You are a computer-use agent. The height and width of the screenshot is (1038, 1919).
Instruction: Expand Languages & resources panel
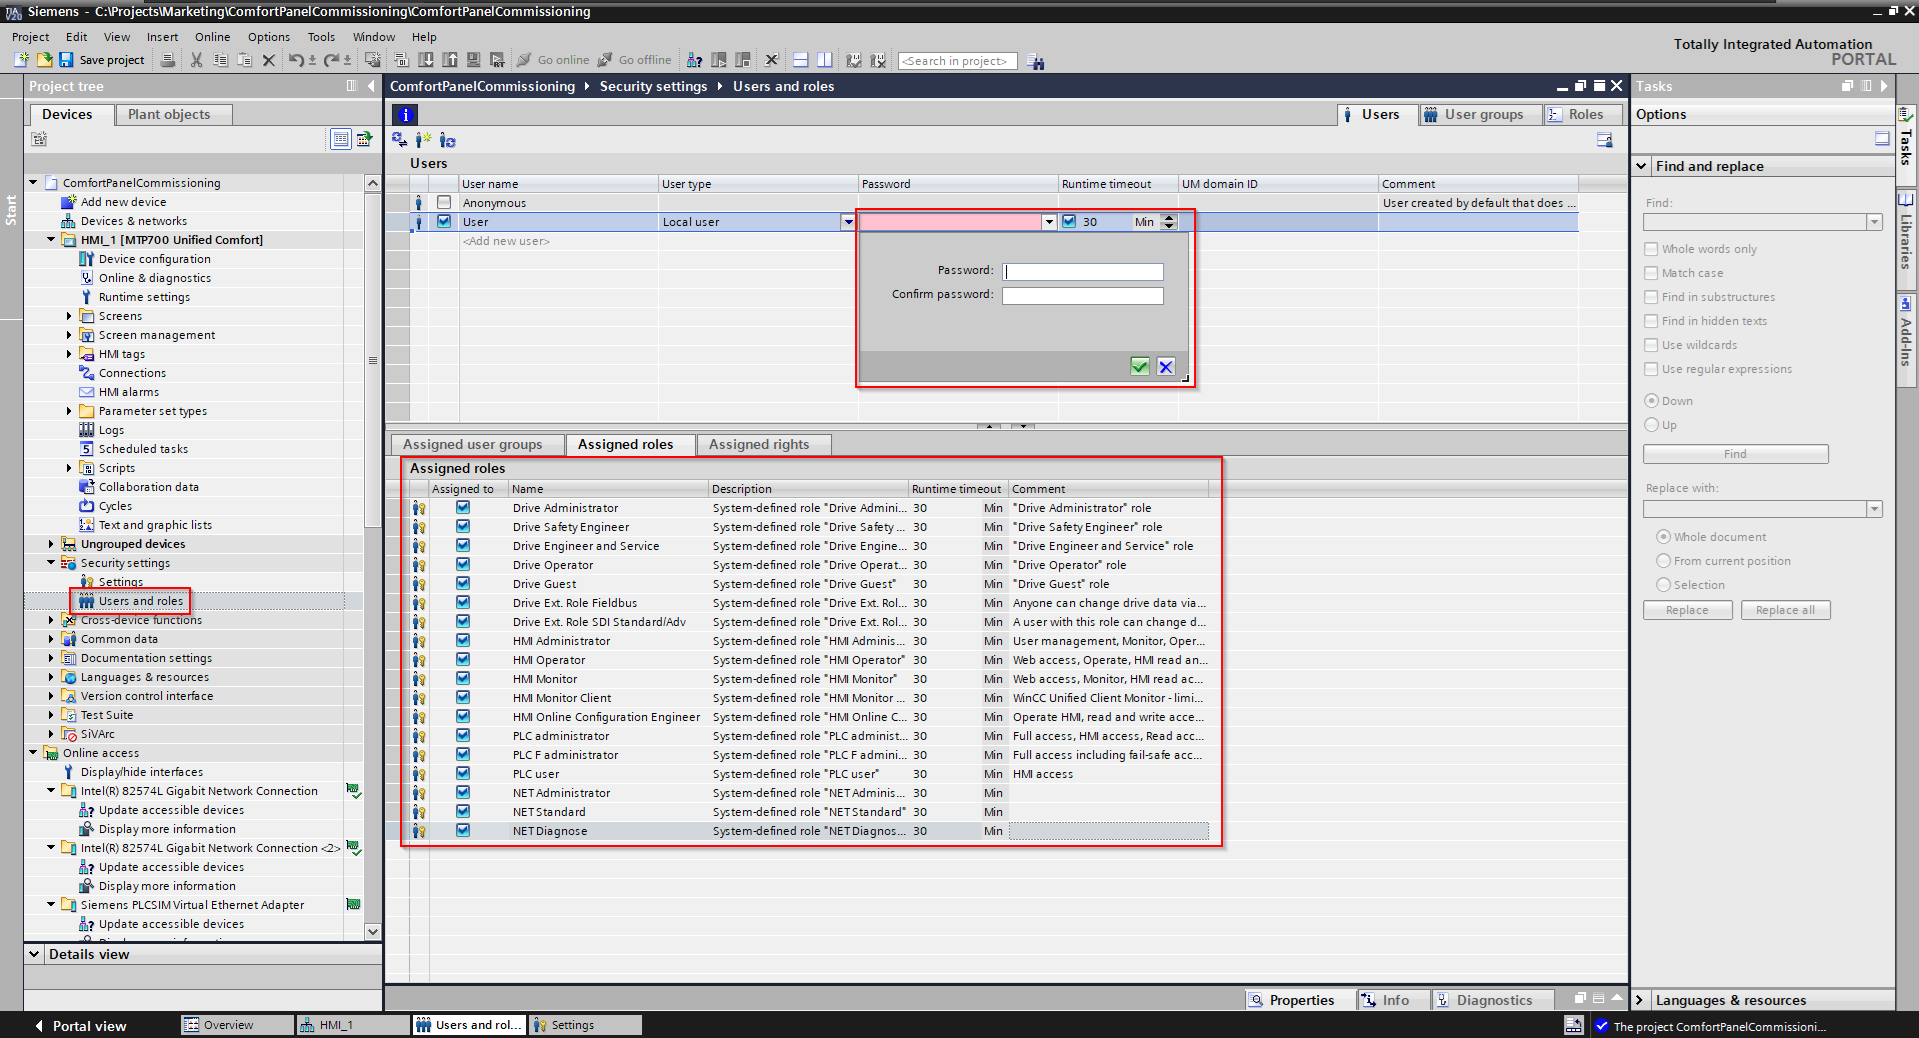point(1640,1000)
